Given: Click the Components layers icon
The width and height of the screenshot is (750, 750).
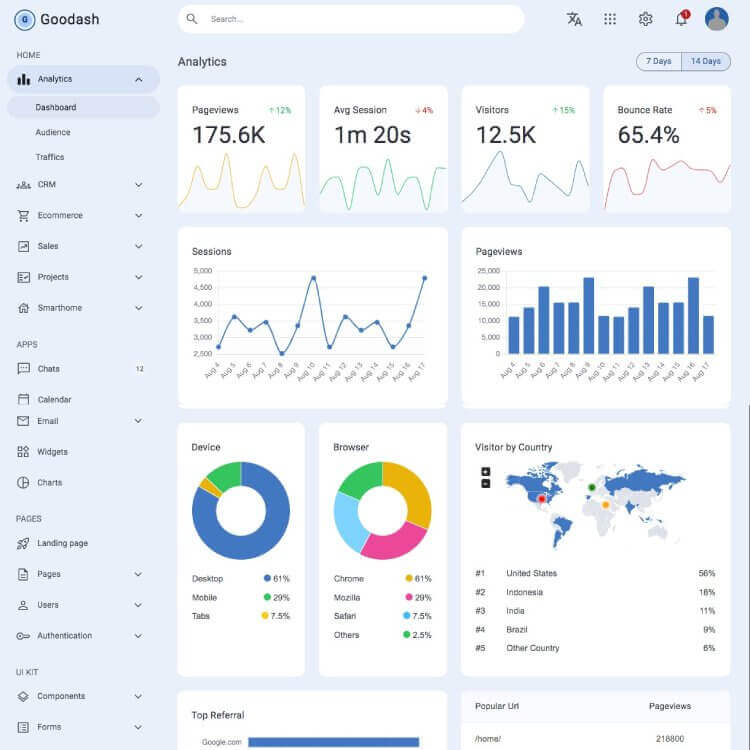Looking at the screenshot, I should [23, 696].
